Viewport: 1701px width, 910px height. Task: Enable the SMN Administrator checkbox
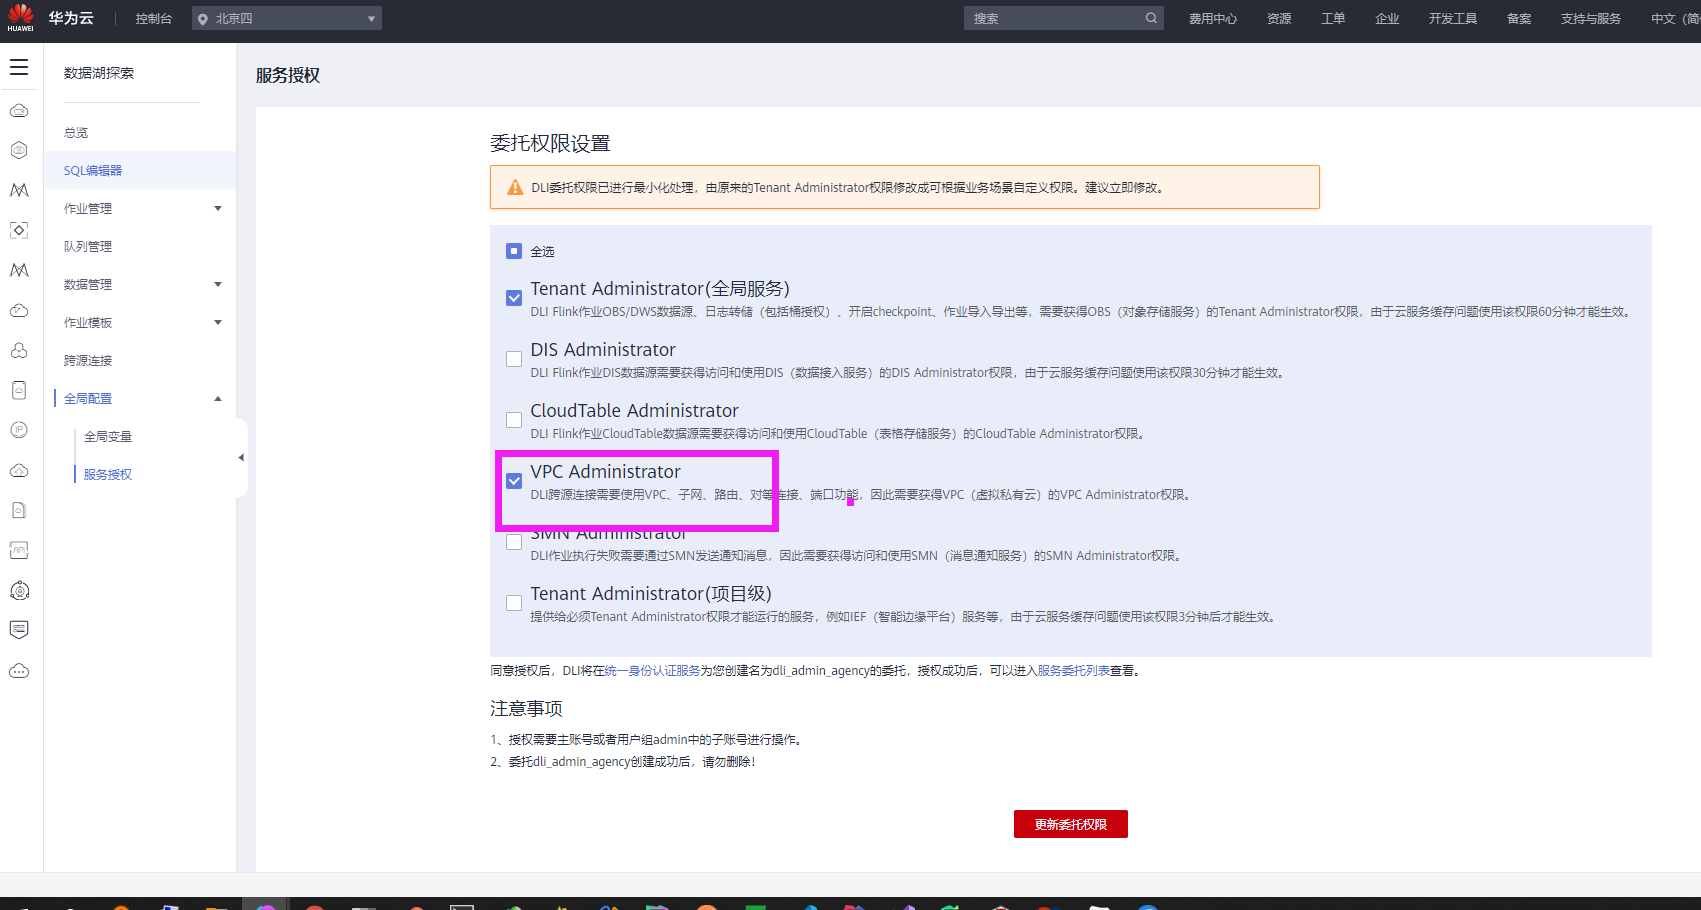pos(514,542)
